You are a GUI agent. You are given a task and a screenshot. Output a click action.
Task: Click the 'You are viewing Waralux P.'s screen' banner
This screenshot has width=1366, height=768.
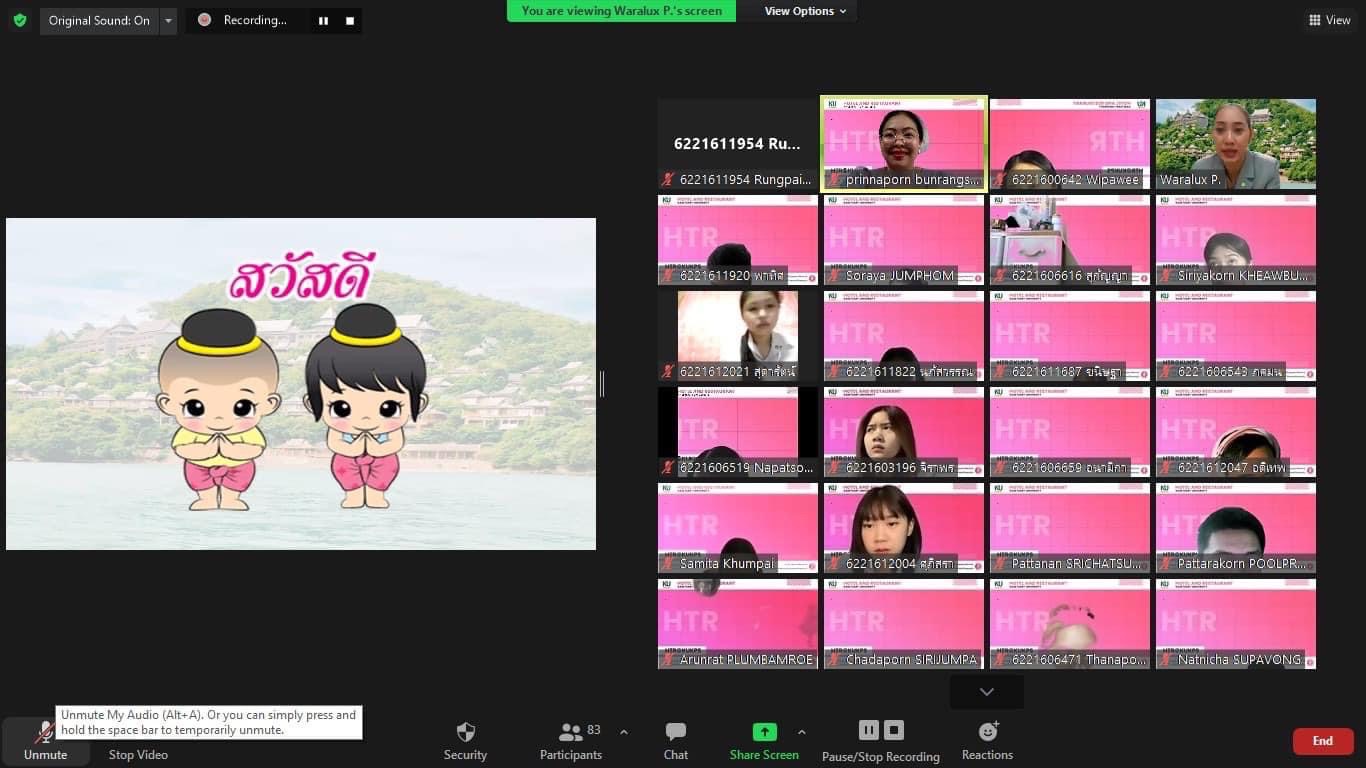(x=621, y=11)
